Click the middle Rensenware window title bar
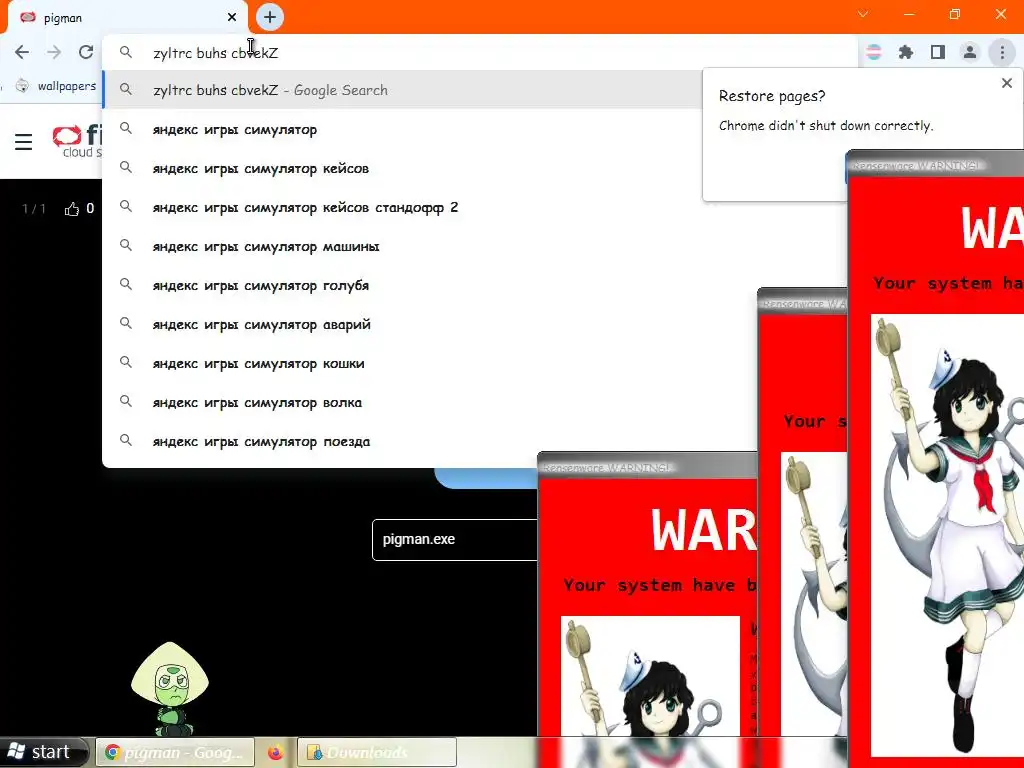This screenshot has width=1024, height=768. 803,304
